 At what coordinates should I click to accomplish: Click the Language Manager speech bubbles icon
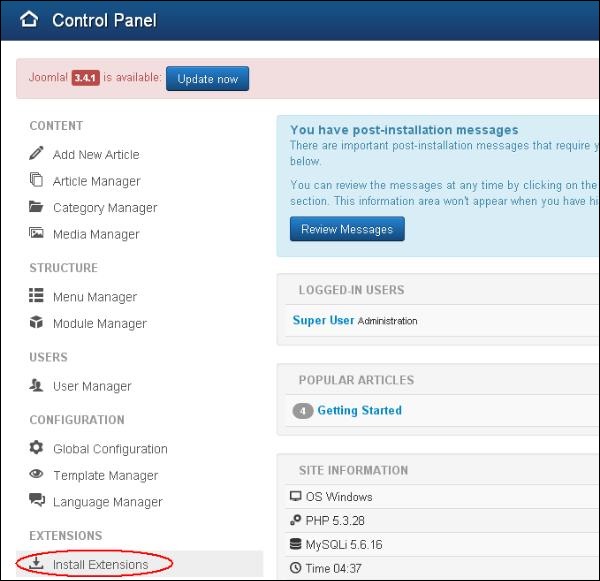coord(37,501)
